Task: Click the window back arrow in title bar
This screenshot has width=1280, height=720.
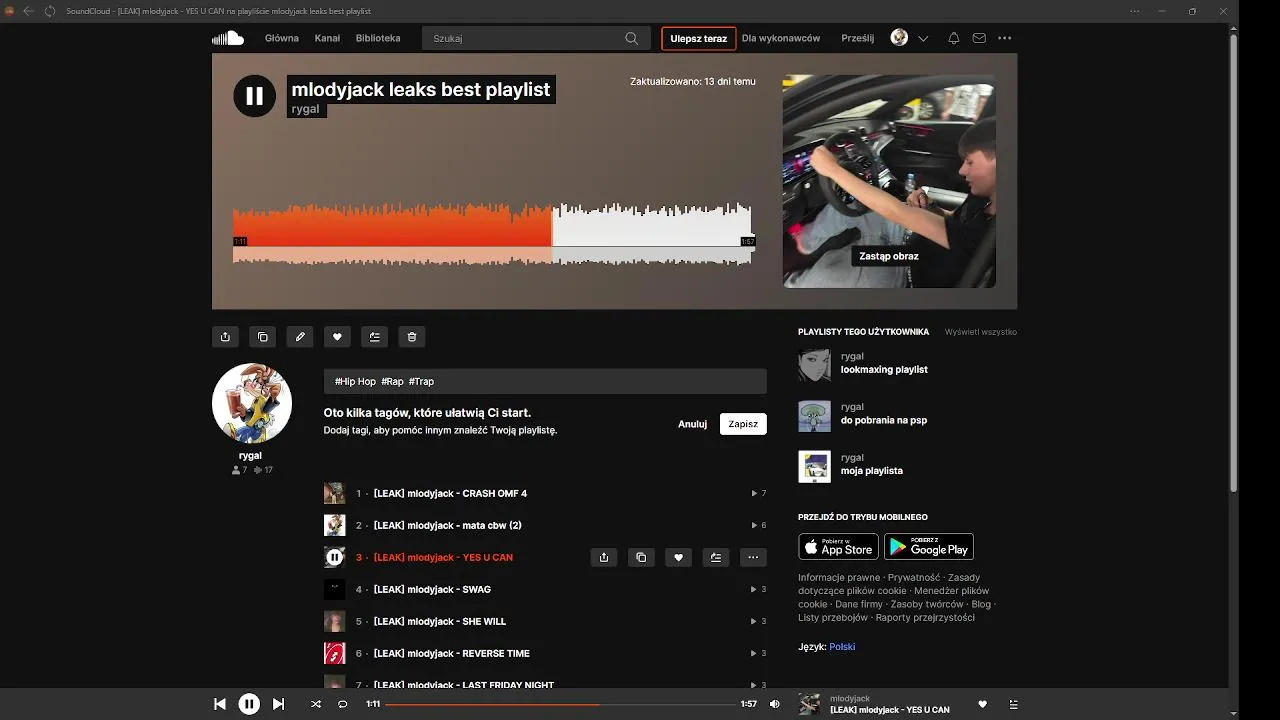Action: pyautogui.click(x=28, y=11)
